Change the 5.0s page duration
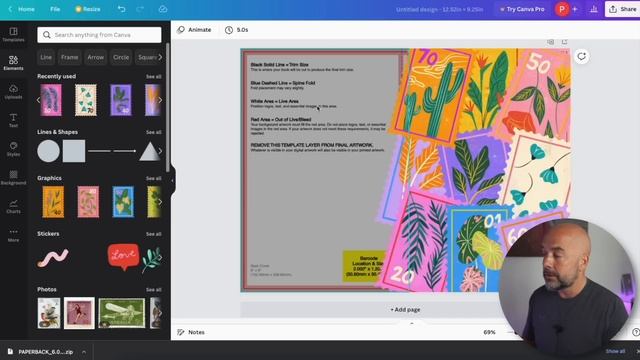 pyautogui.click(x=237, y=30)
